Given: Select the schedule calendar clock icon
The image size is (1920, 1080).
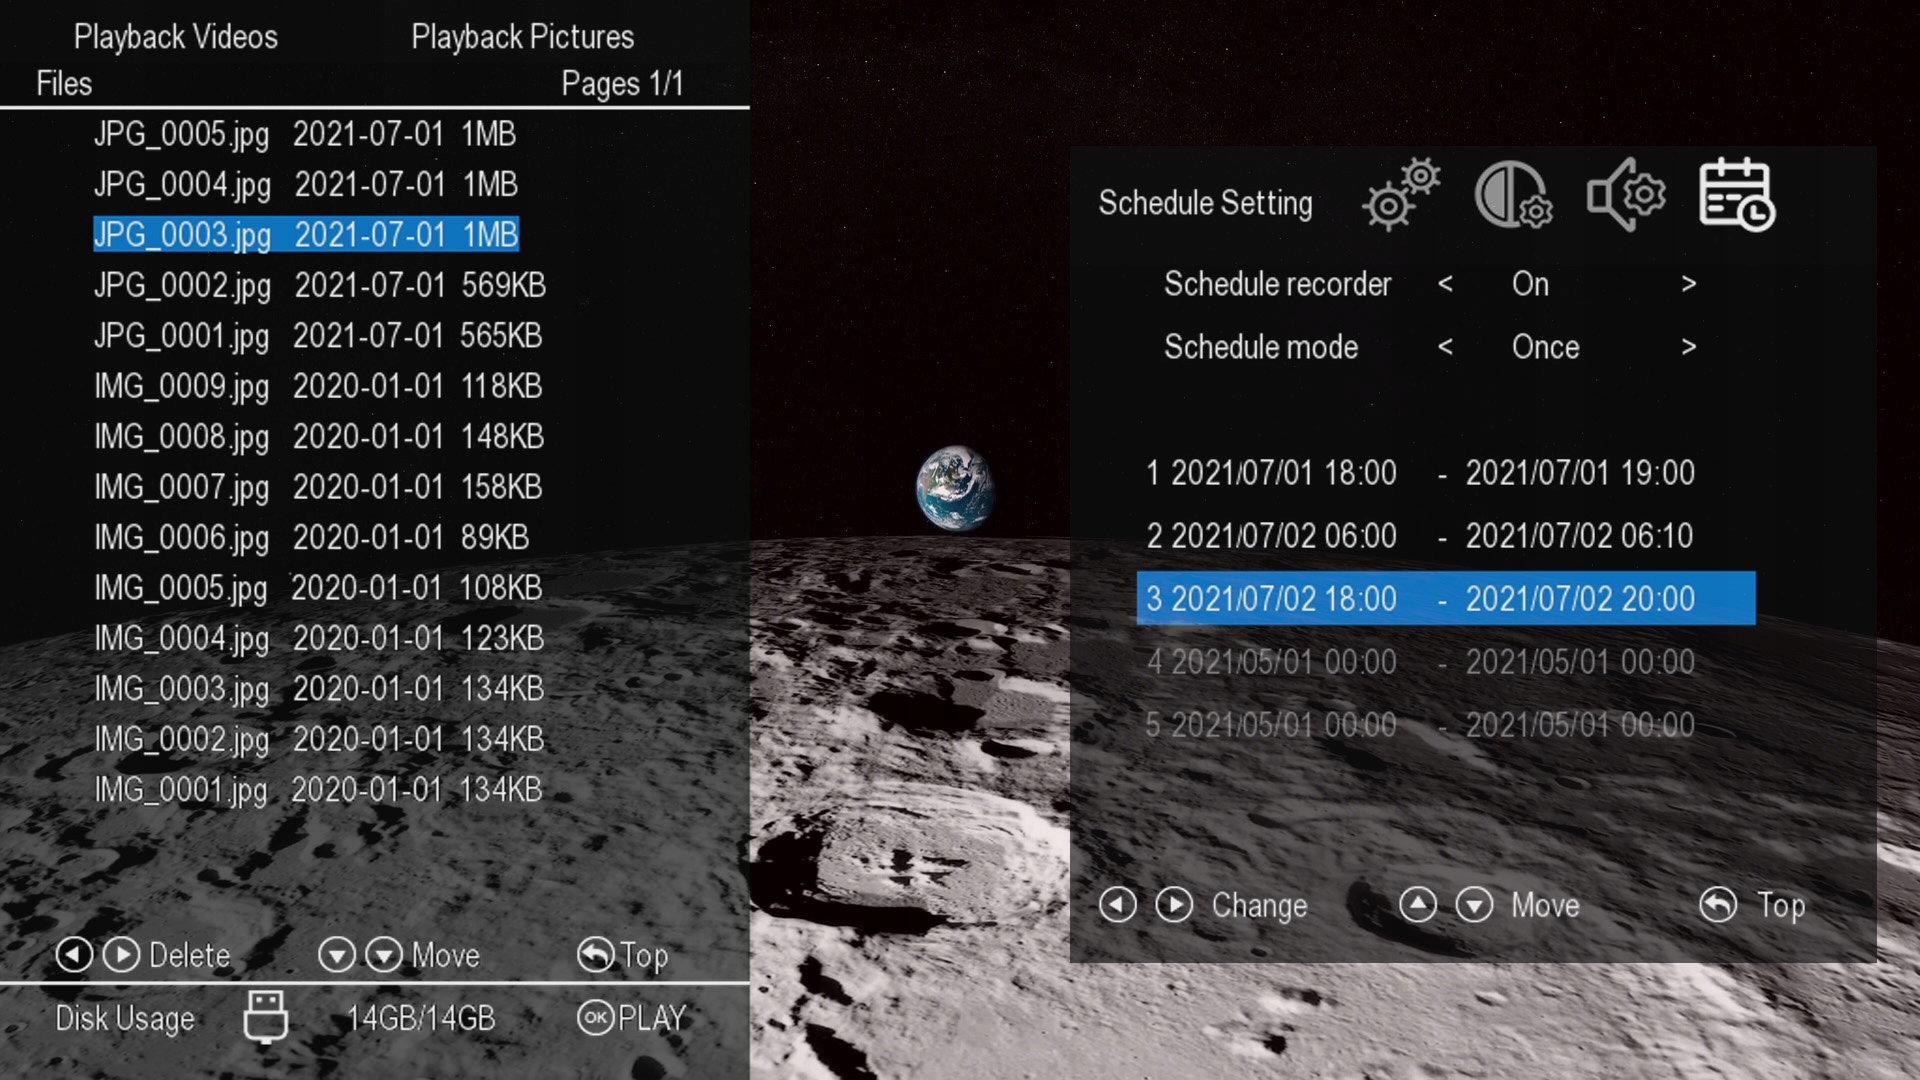Looking at the screenshot, I should [x=1737, y=194].
